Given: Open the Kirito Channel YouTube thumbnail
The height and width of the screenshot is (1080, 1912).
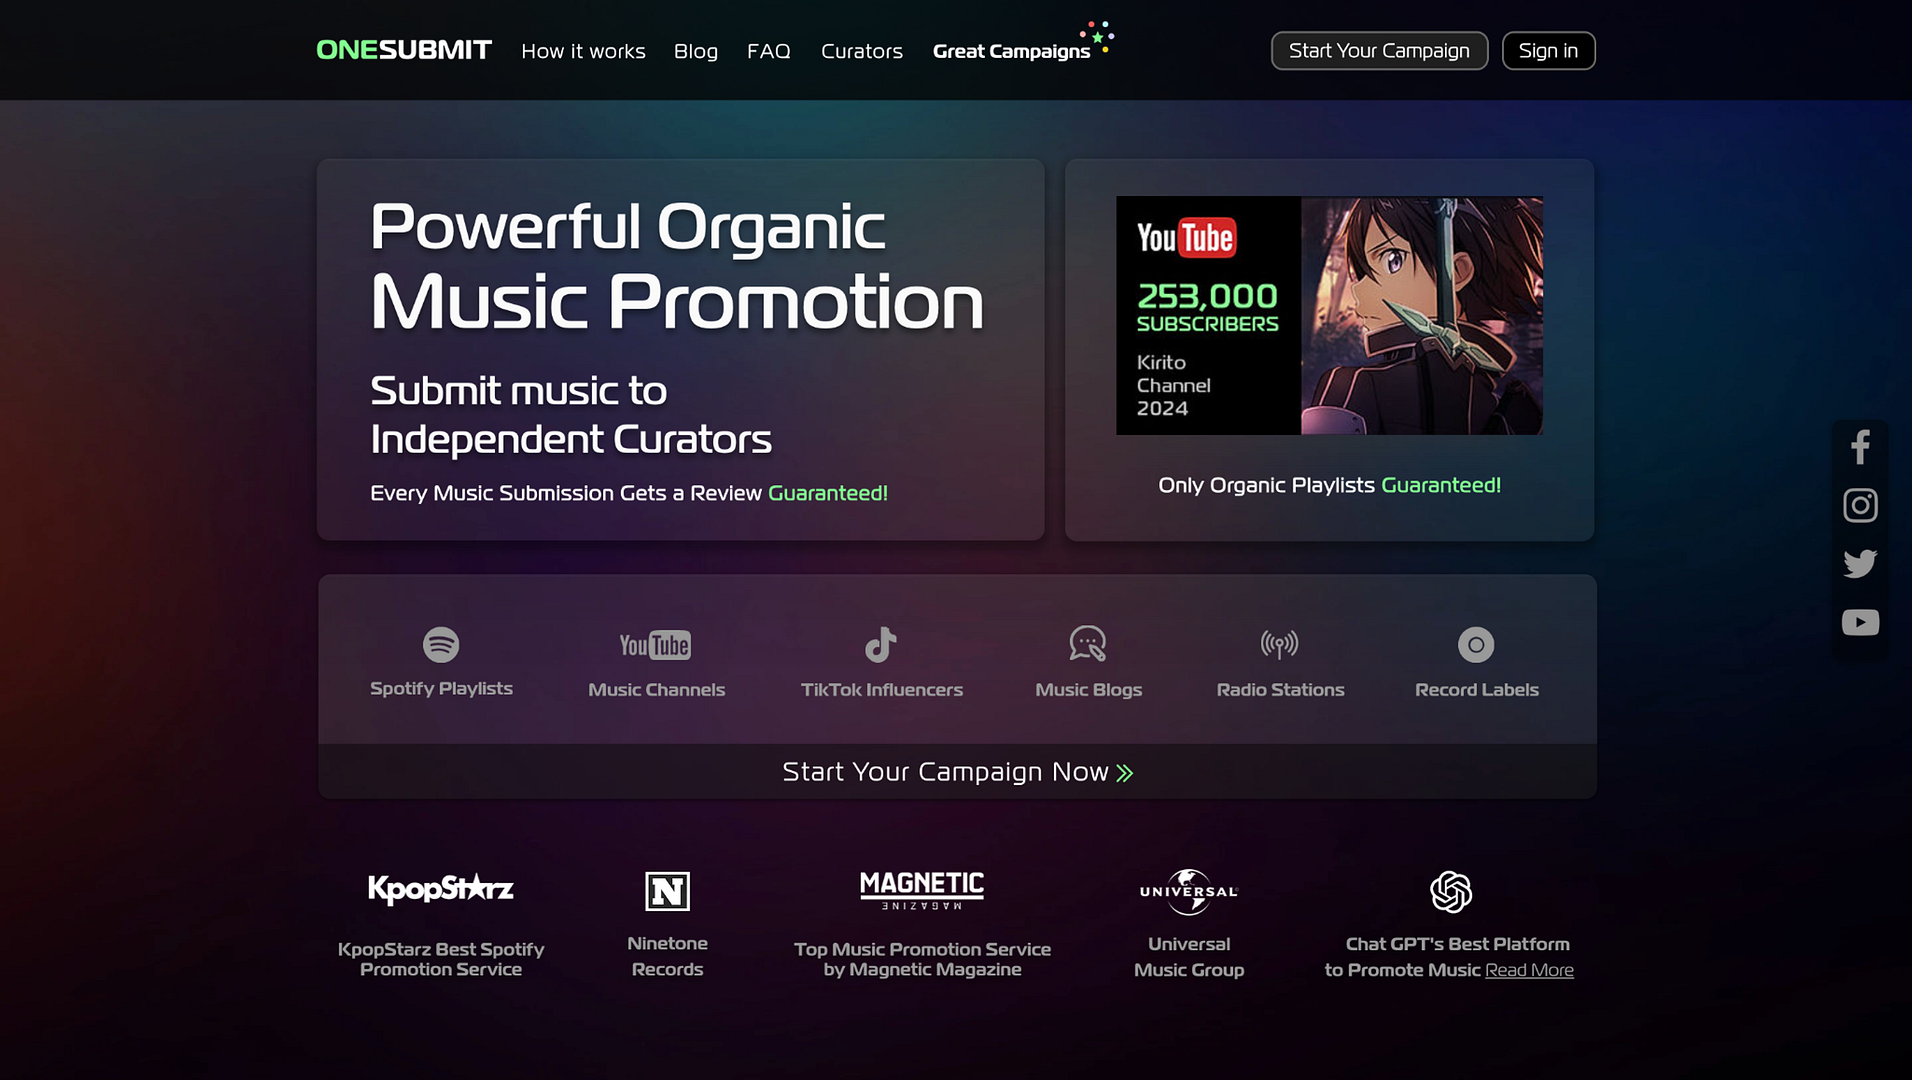Looking at the screenshot, I should [x=1329, y=315].
